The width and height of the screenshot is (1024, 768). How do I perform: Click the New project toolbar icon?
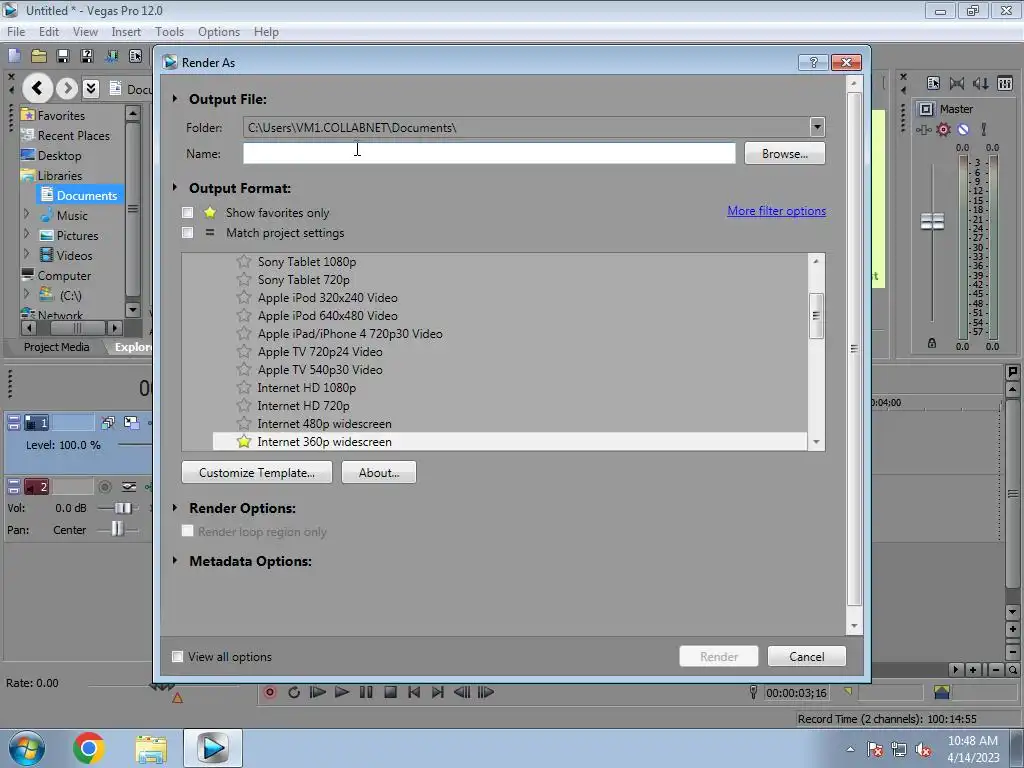pos(14,56)
